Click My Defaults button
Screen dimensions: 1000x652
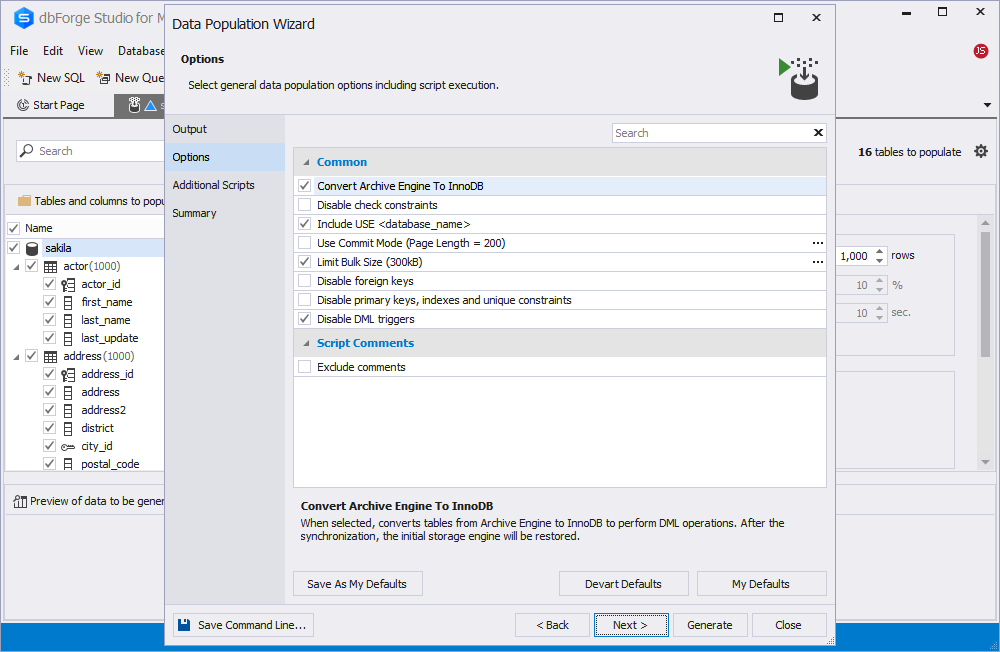pyautogui.click(x=761, y=584)
